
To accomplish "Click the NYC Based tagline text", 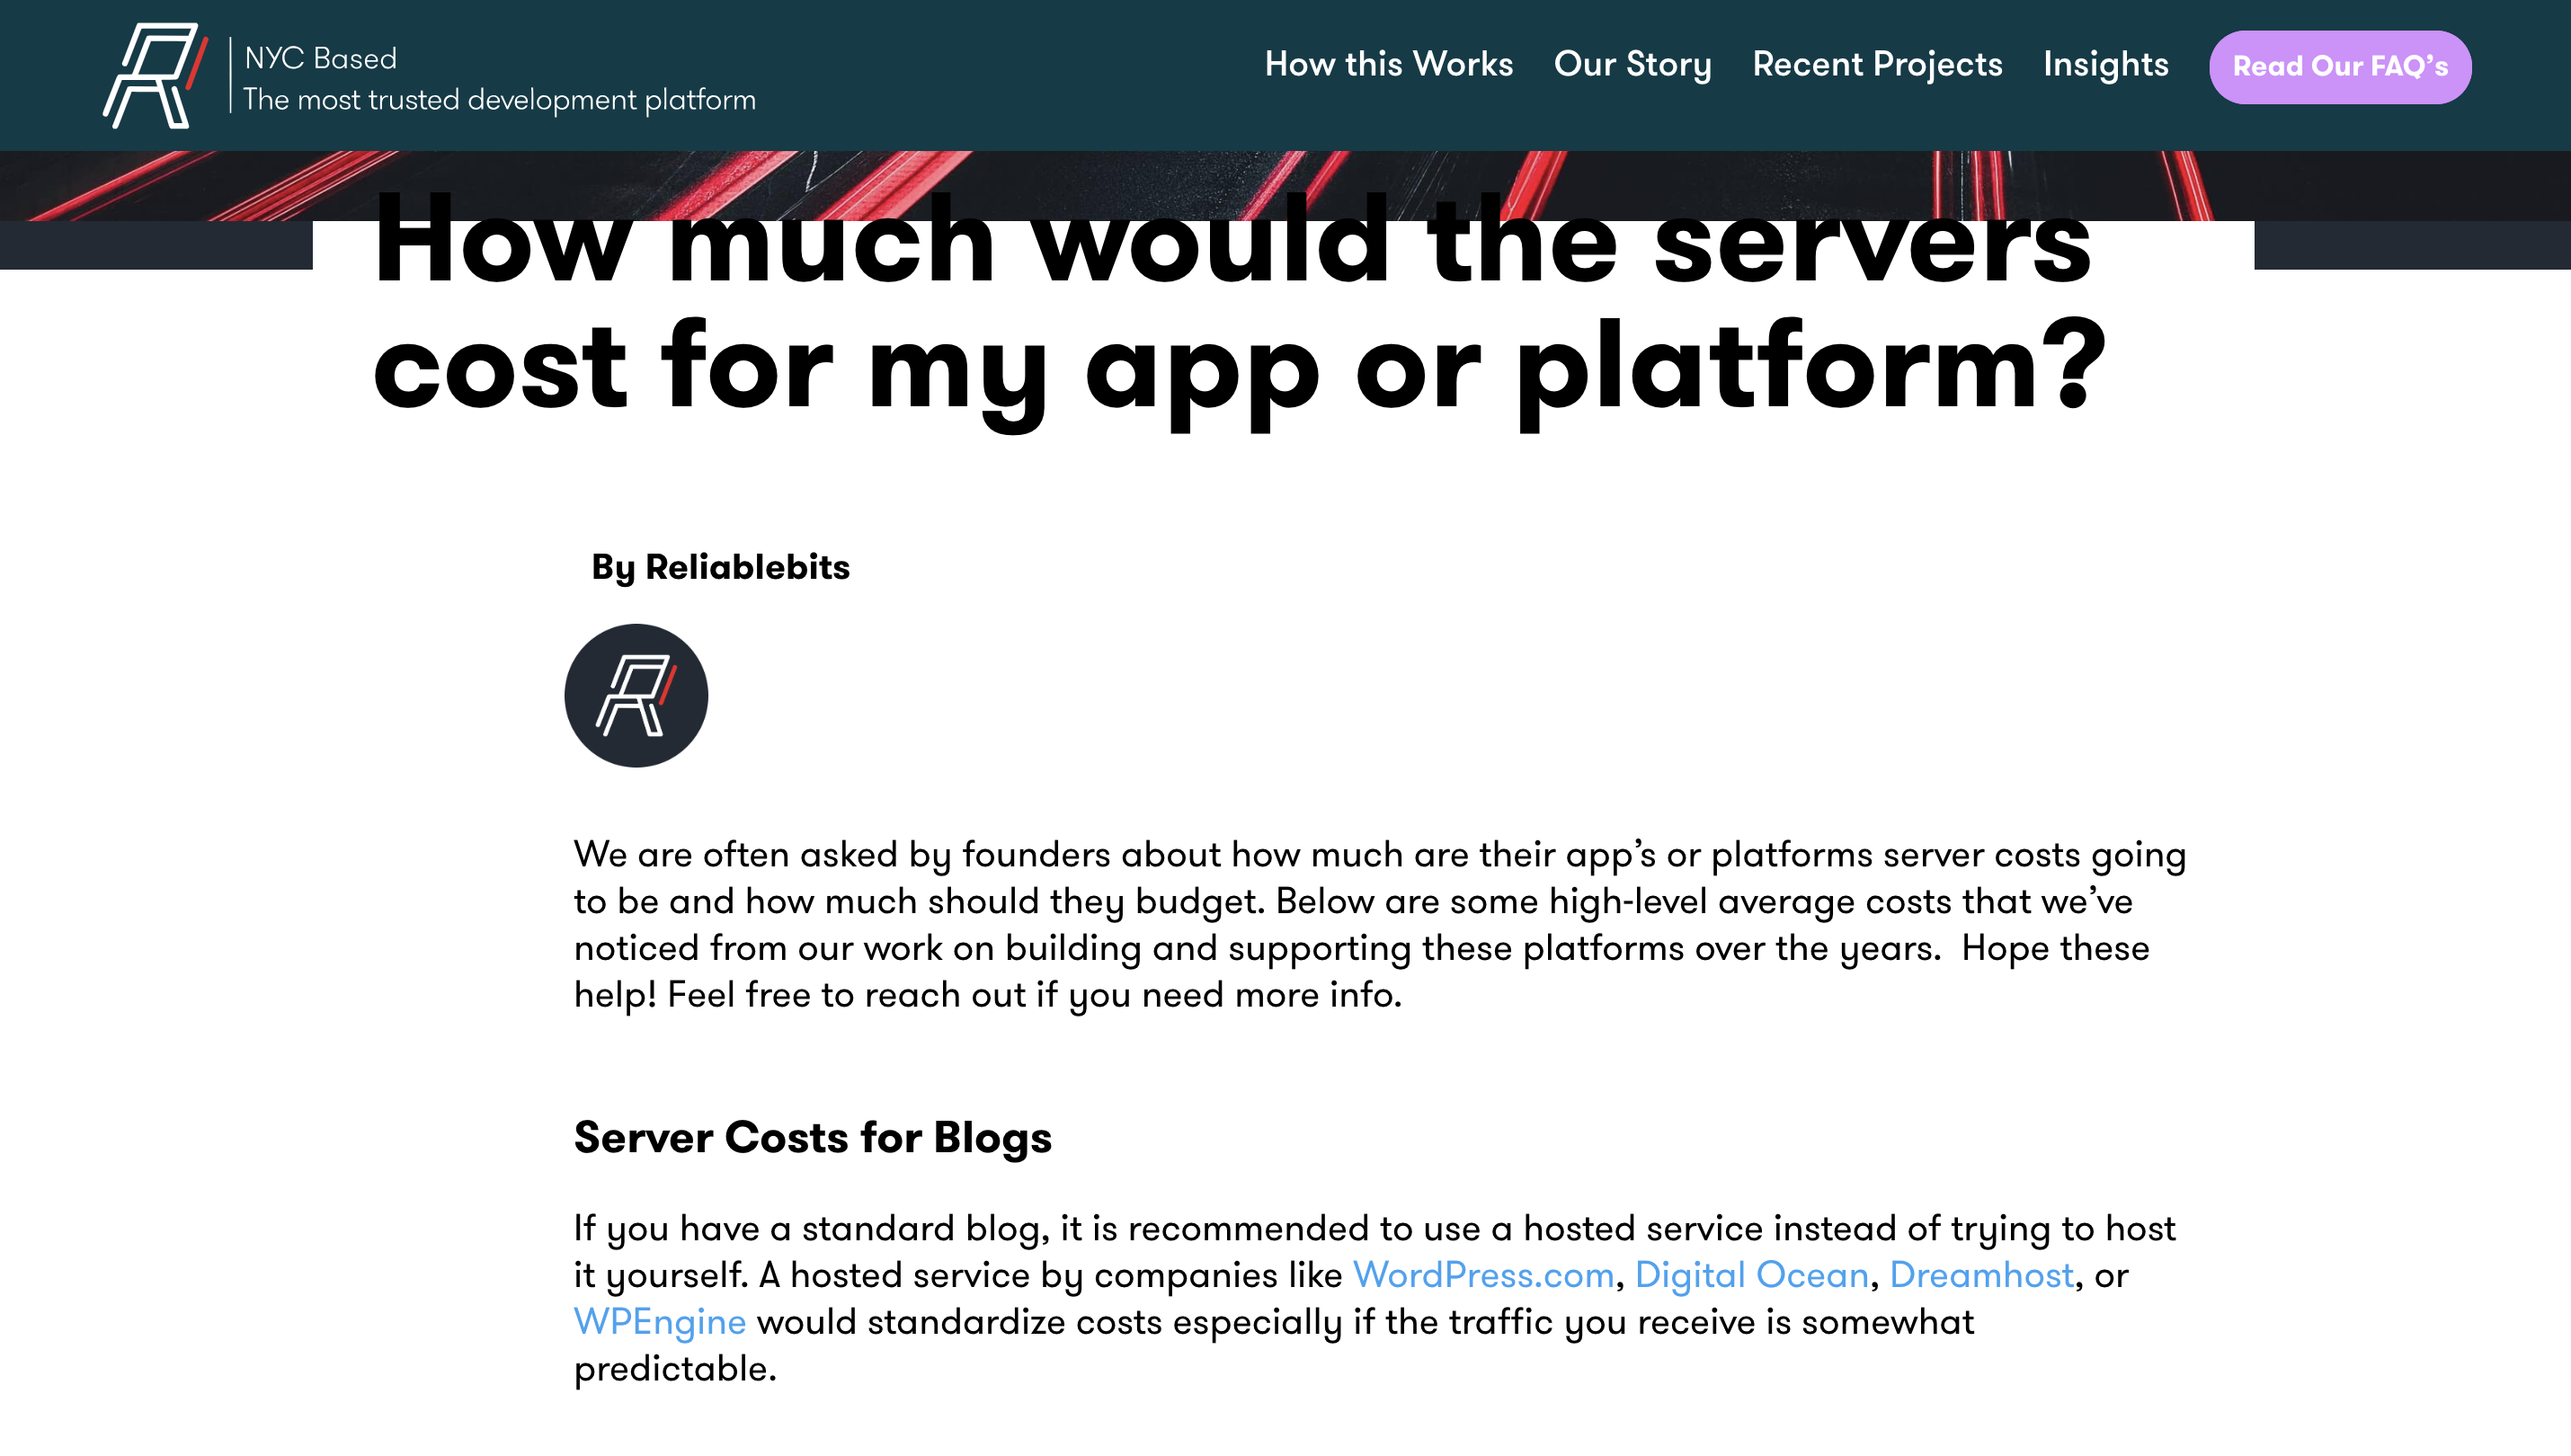I will (321, 59).
